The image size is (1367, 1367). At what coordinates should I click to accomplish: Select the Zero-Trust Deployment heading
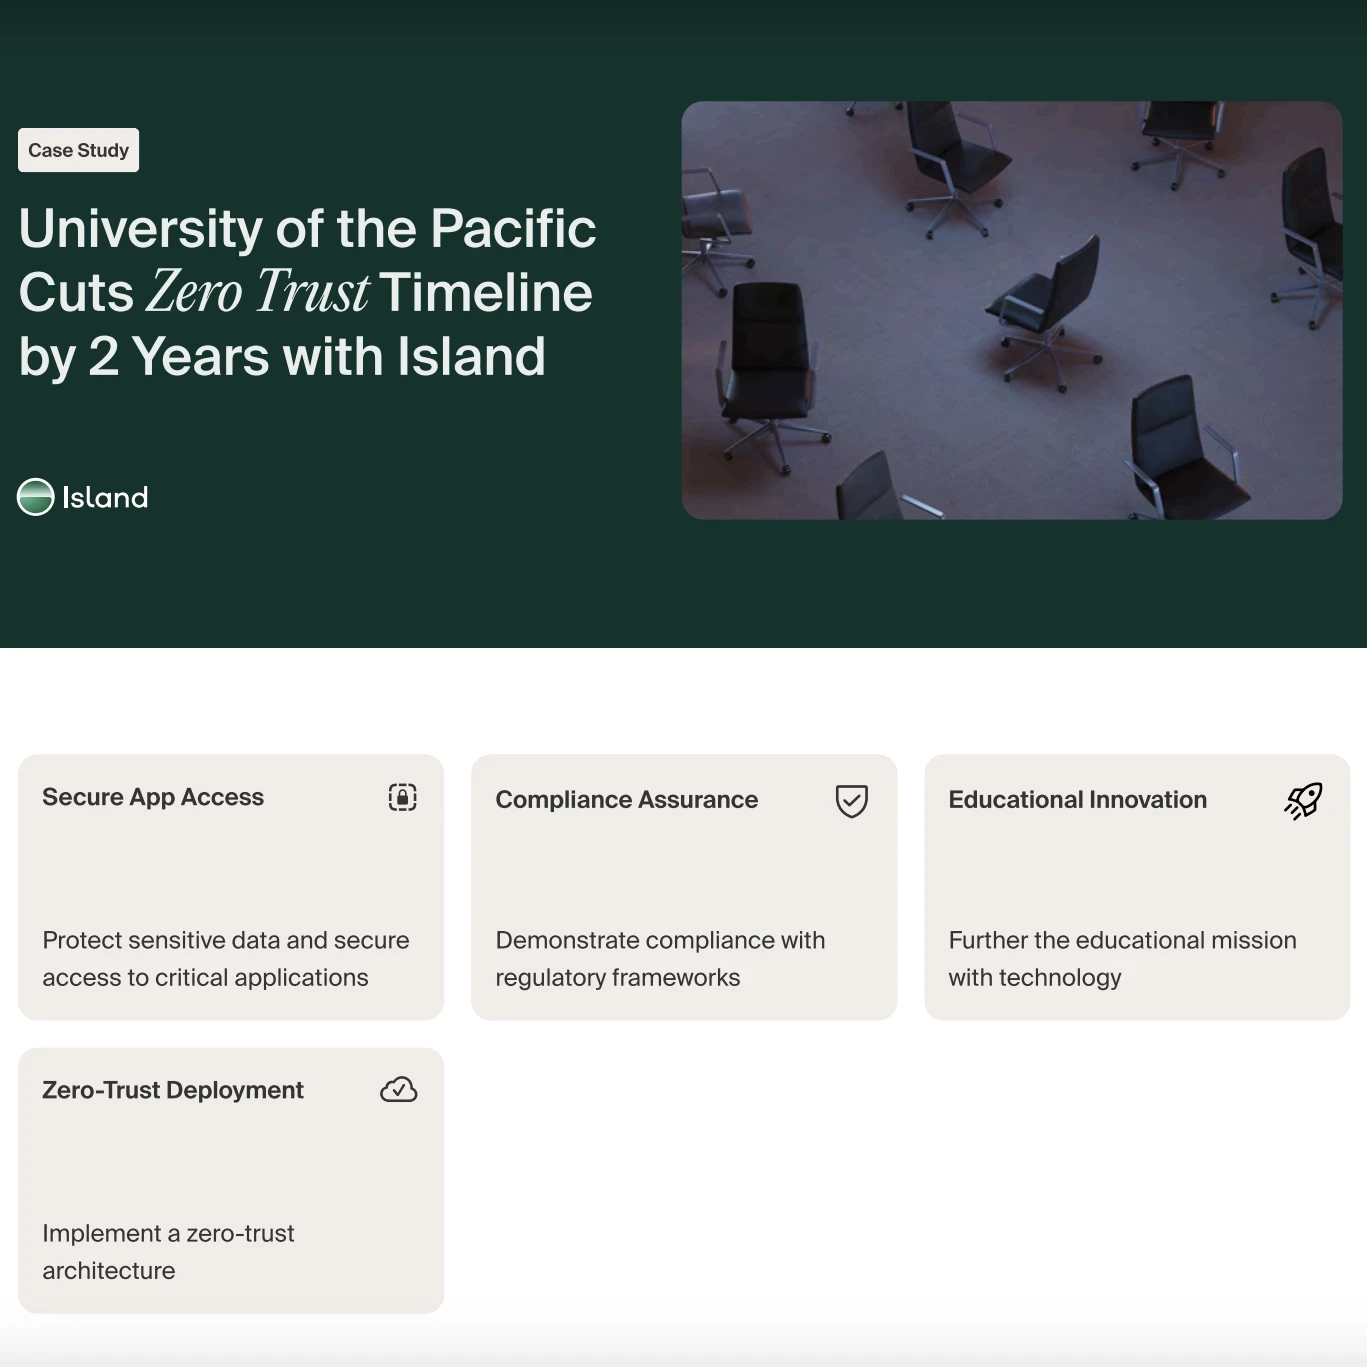click(172, 1090)
